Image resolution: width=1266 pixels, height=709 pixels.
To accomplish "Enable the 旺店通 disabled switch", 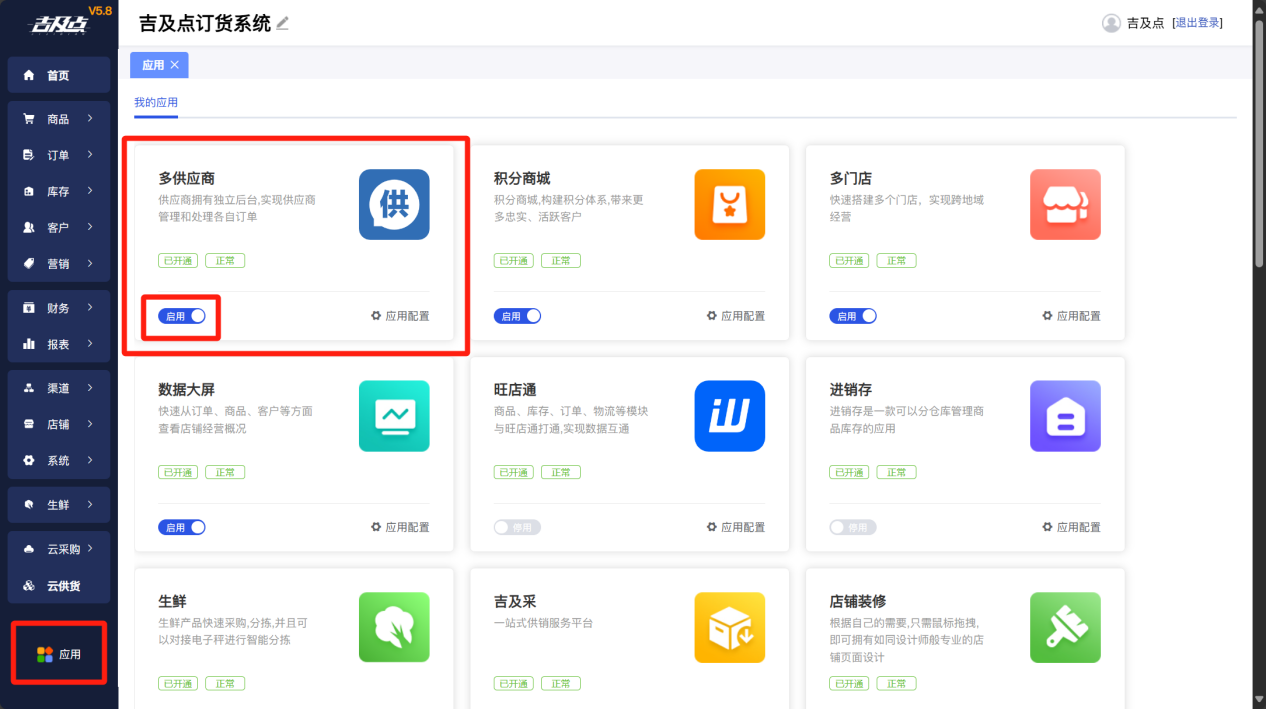I will pos(517,527).
